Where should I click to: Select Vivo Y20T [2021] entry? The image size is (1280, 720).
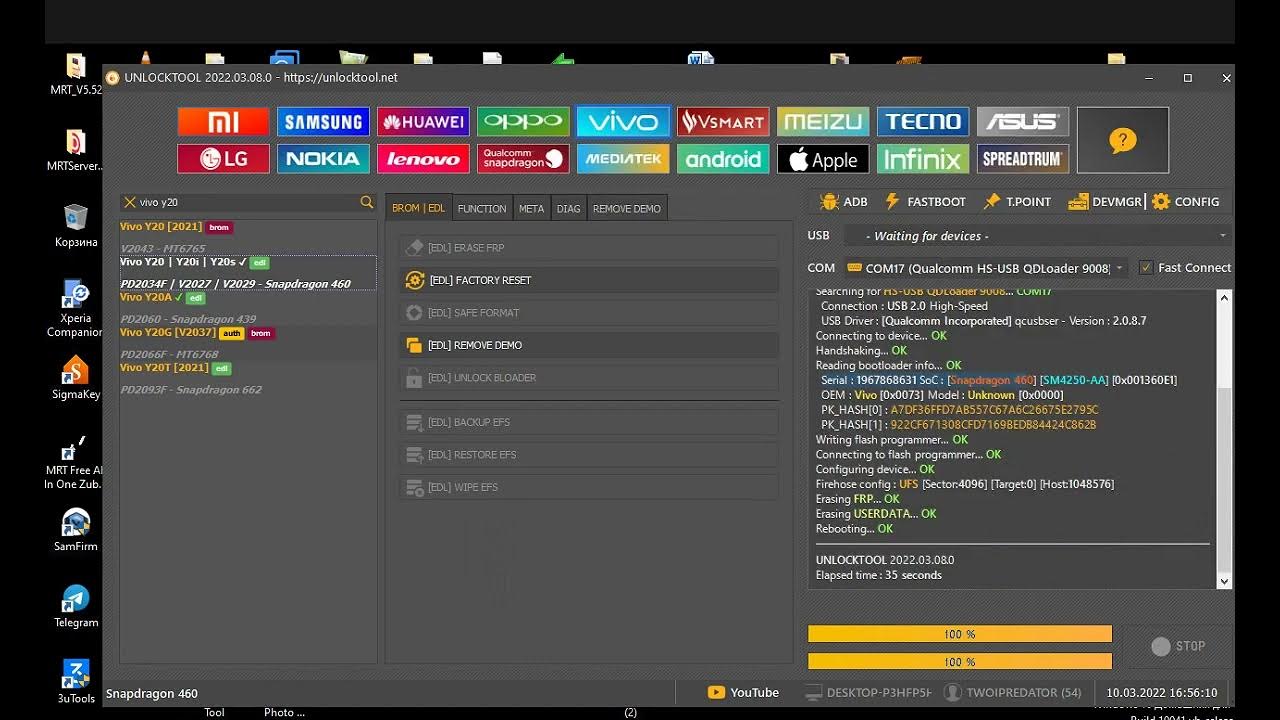[248, 378]
